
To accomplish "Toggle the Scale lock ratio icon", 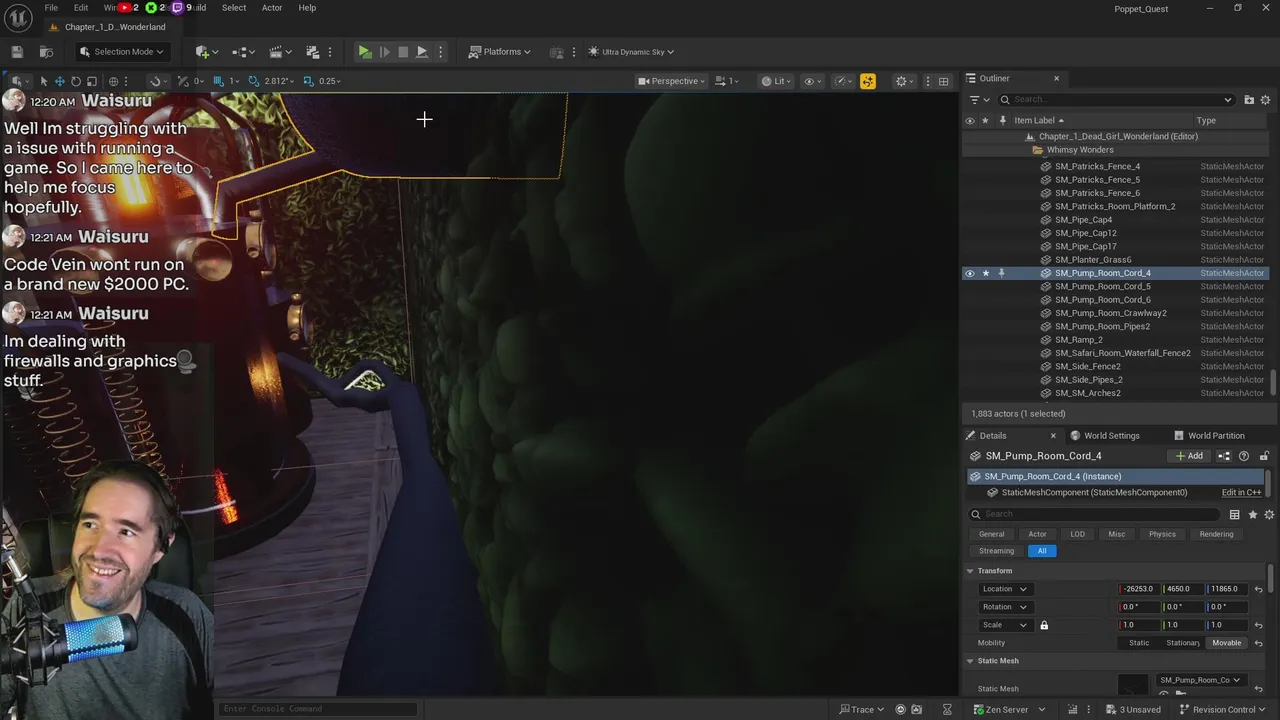I will (x=1044, y=625).
